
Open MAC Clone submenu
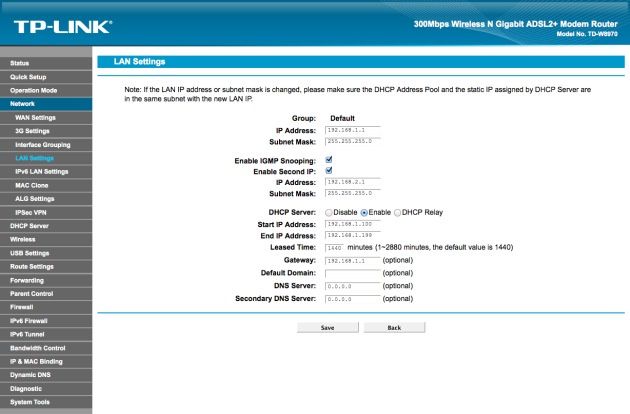(x=46, y=185)
